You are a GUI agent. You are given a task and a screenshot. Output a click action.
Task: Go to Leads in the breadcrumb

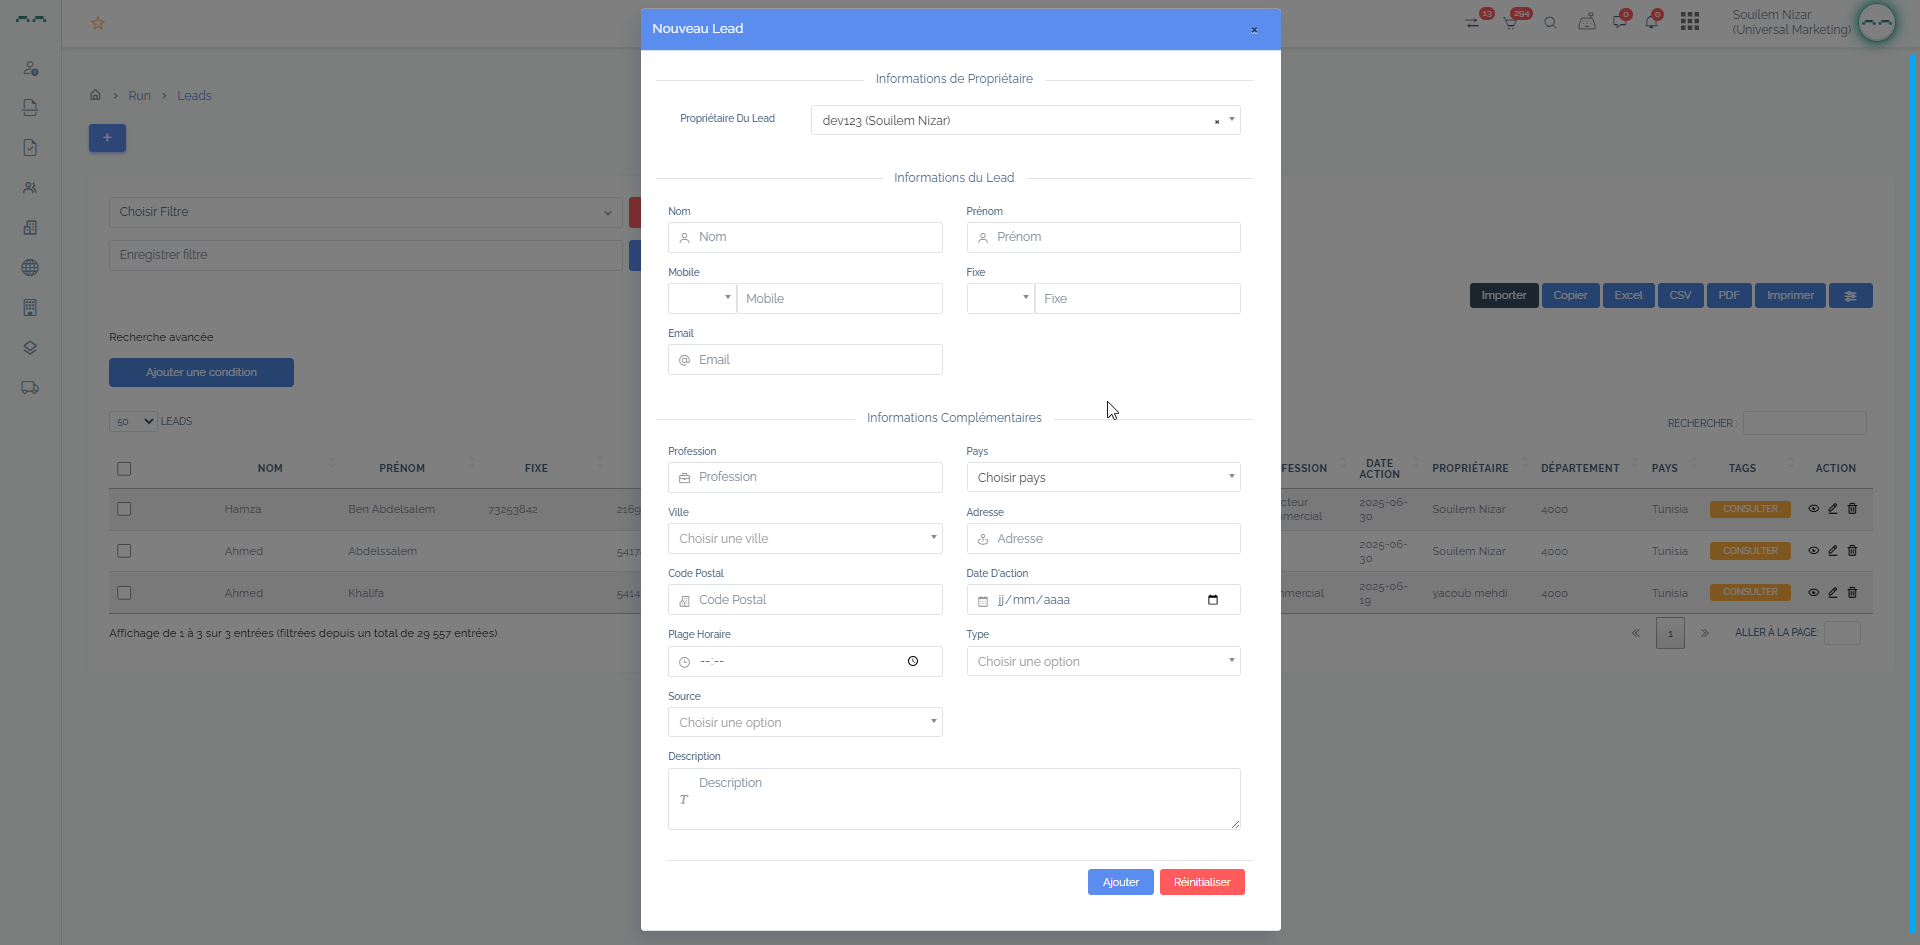pos(194,96)
